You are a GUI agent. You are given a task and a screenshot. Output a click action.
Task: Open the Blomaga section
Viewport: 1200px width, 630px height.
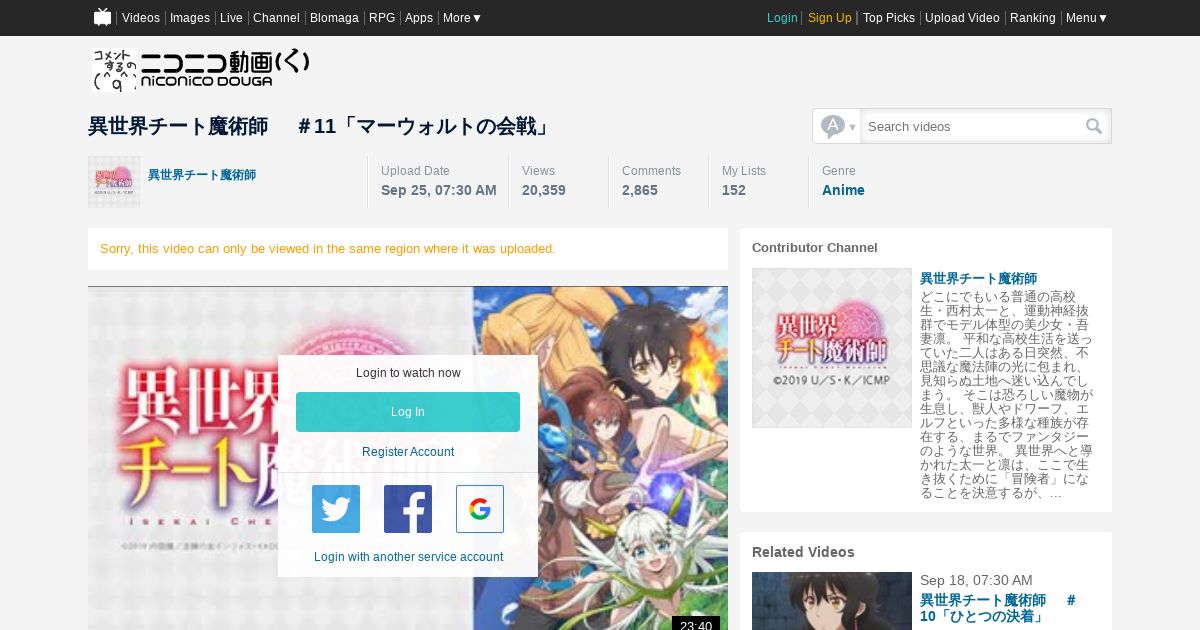(x=334, y=18)
